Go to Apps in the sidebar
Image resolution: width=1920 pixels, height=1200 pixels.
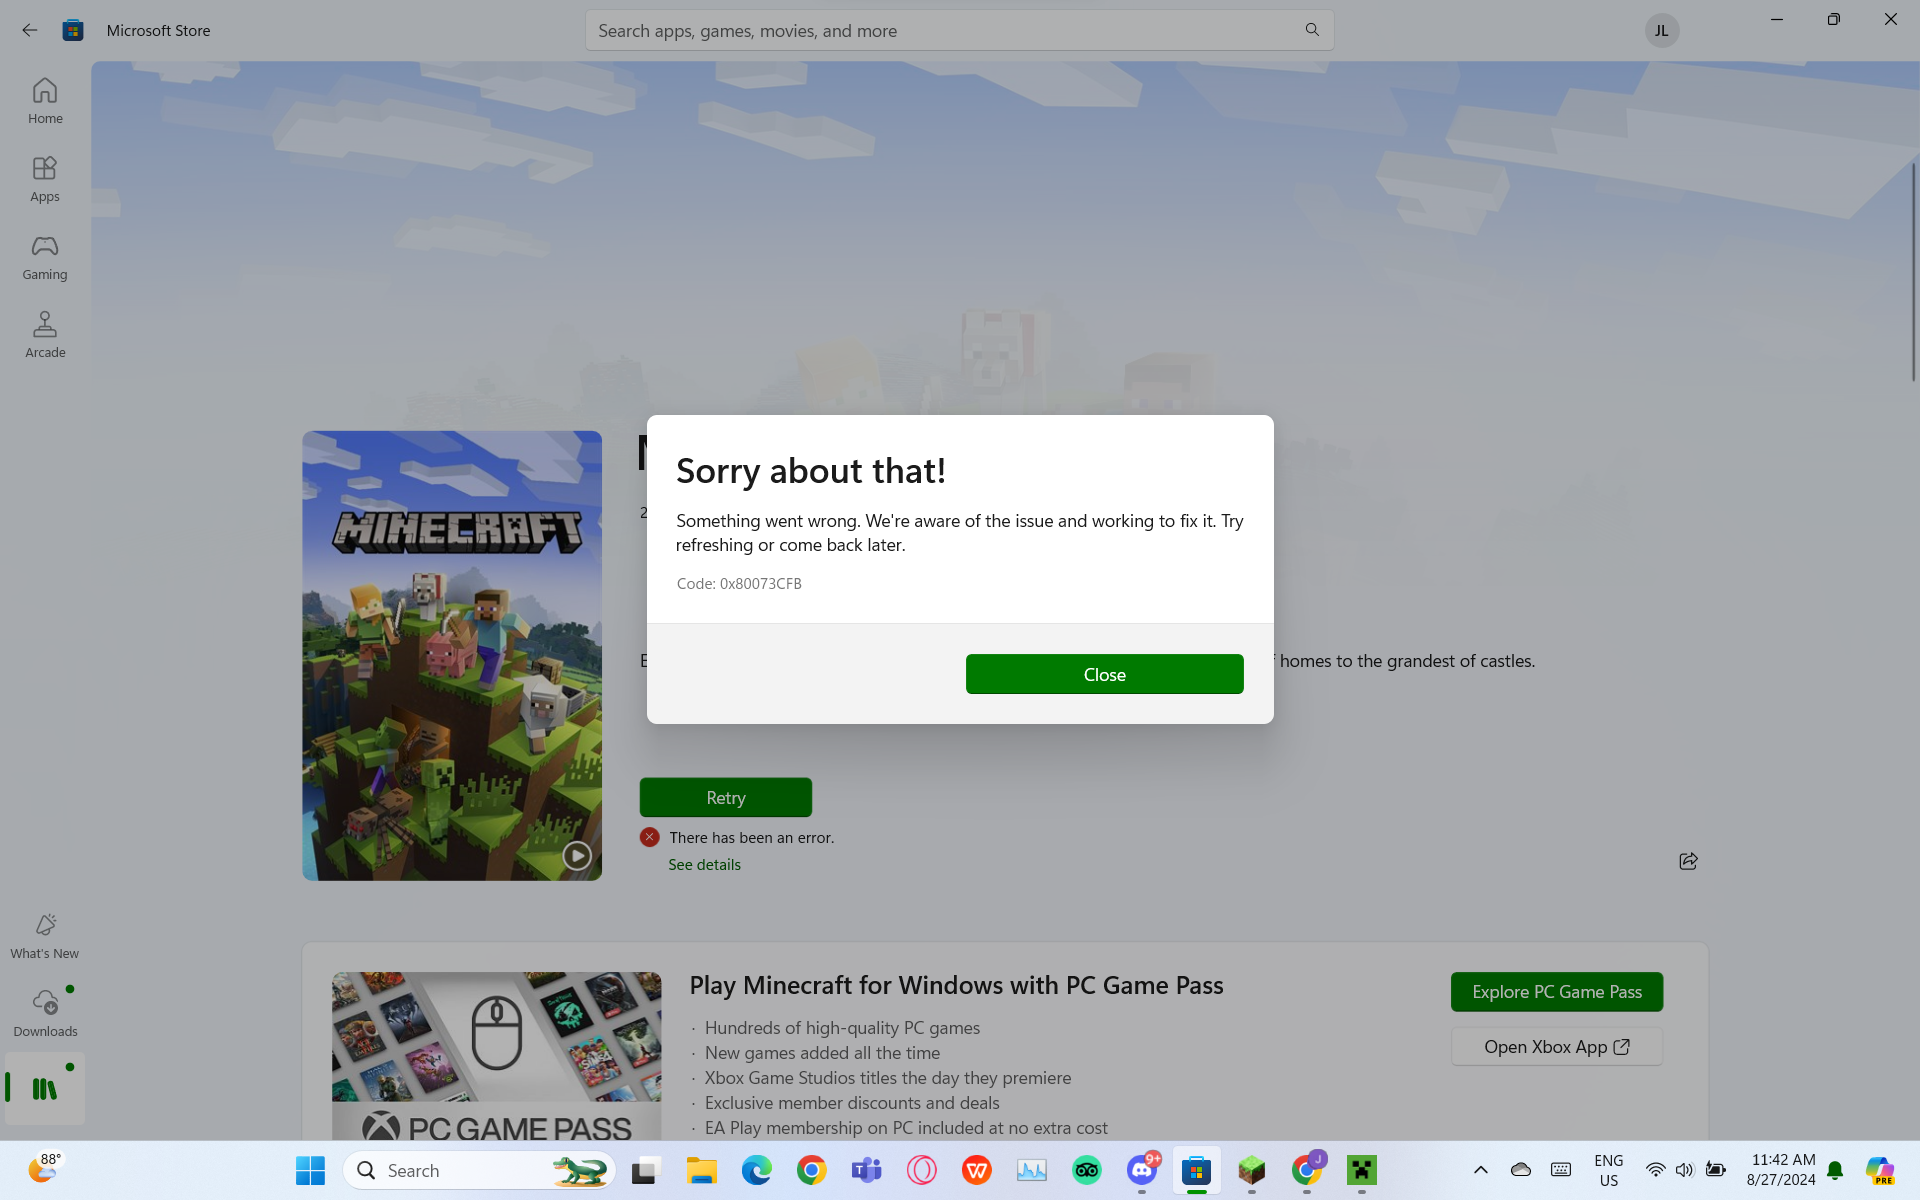[45, 179]
